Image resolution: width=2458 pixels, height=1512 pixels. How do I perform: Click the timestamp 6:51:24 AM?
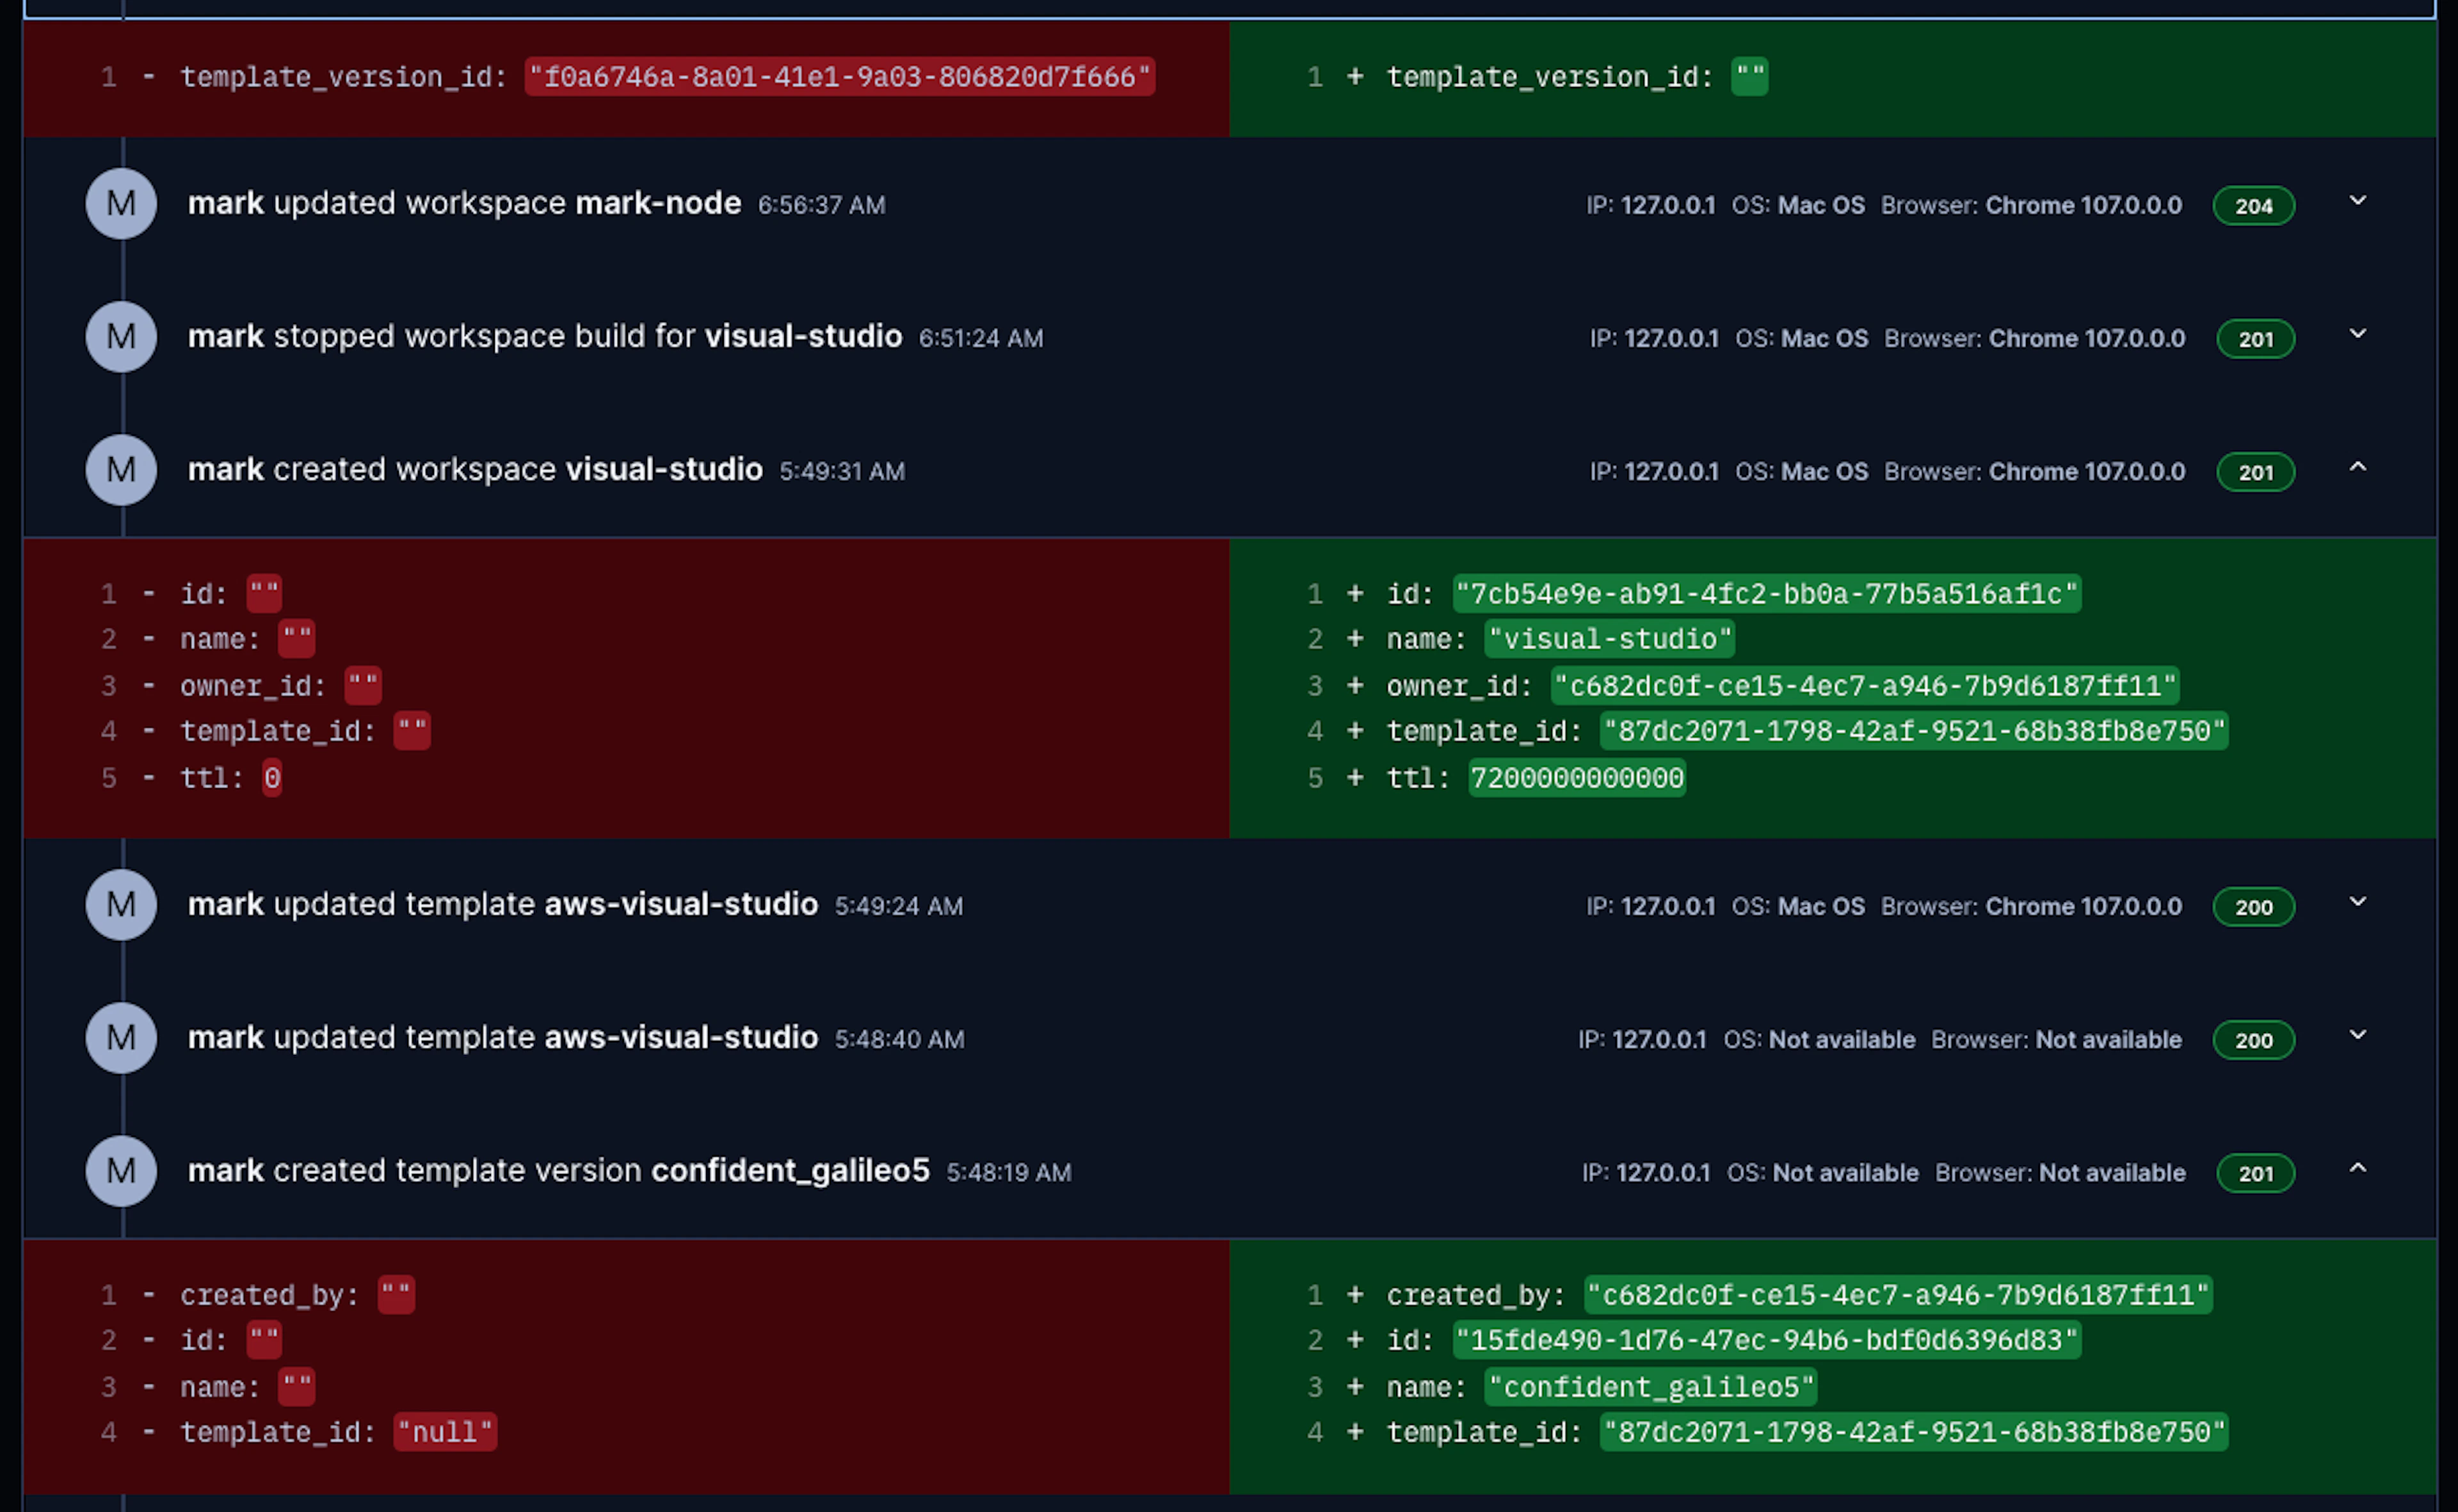[980, 338]
